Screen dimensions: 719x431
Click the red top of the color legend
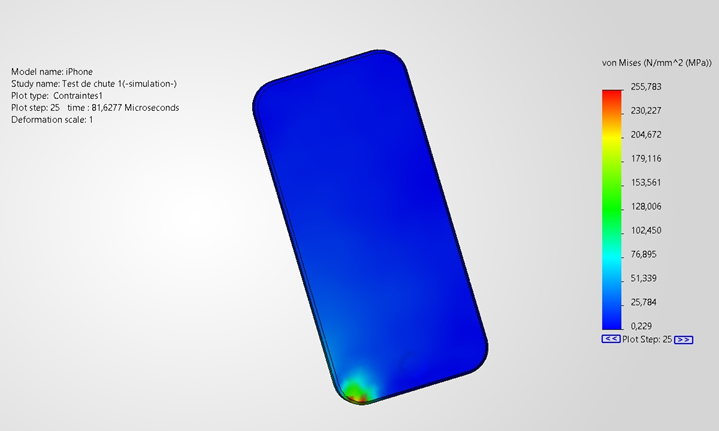611,94
